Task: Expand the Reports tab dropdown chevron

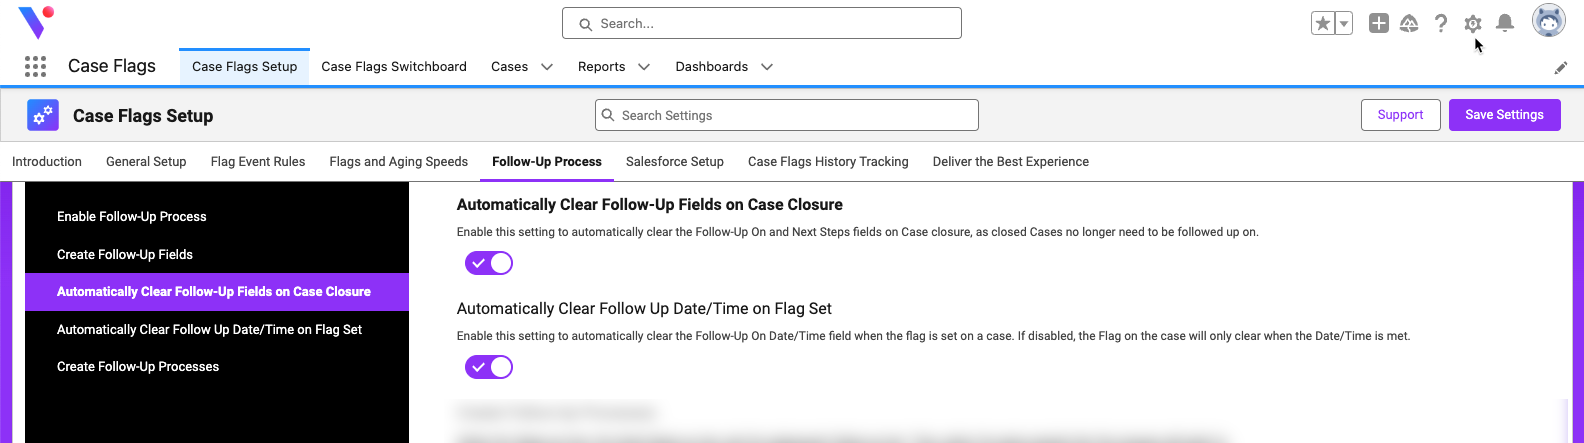Action: (x=644, y=67)
